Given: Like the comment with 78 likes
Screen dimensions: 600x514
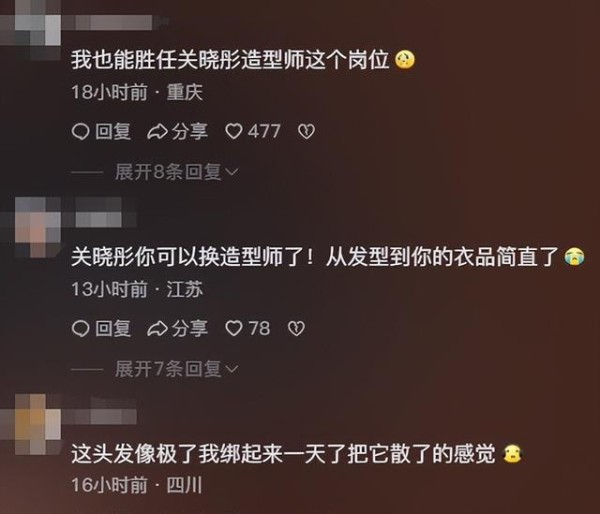Looking at the screenshot, I should tap(233, 328).
